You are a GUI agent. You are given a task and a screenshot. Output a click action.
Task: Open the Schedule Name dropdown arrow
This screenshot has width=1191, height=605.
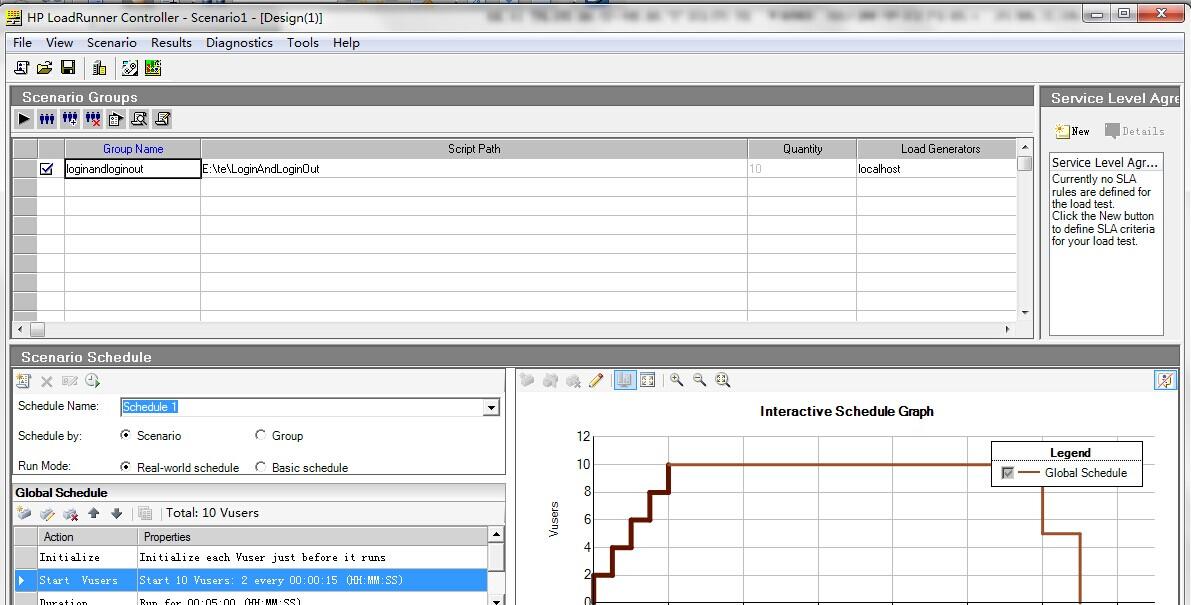[491, 408]
